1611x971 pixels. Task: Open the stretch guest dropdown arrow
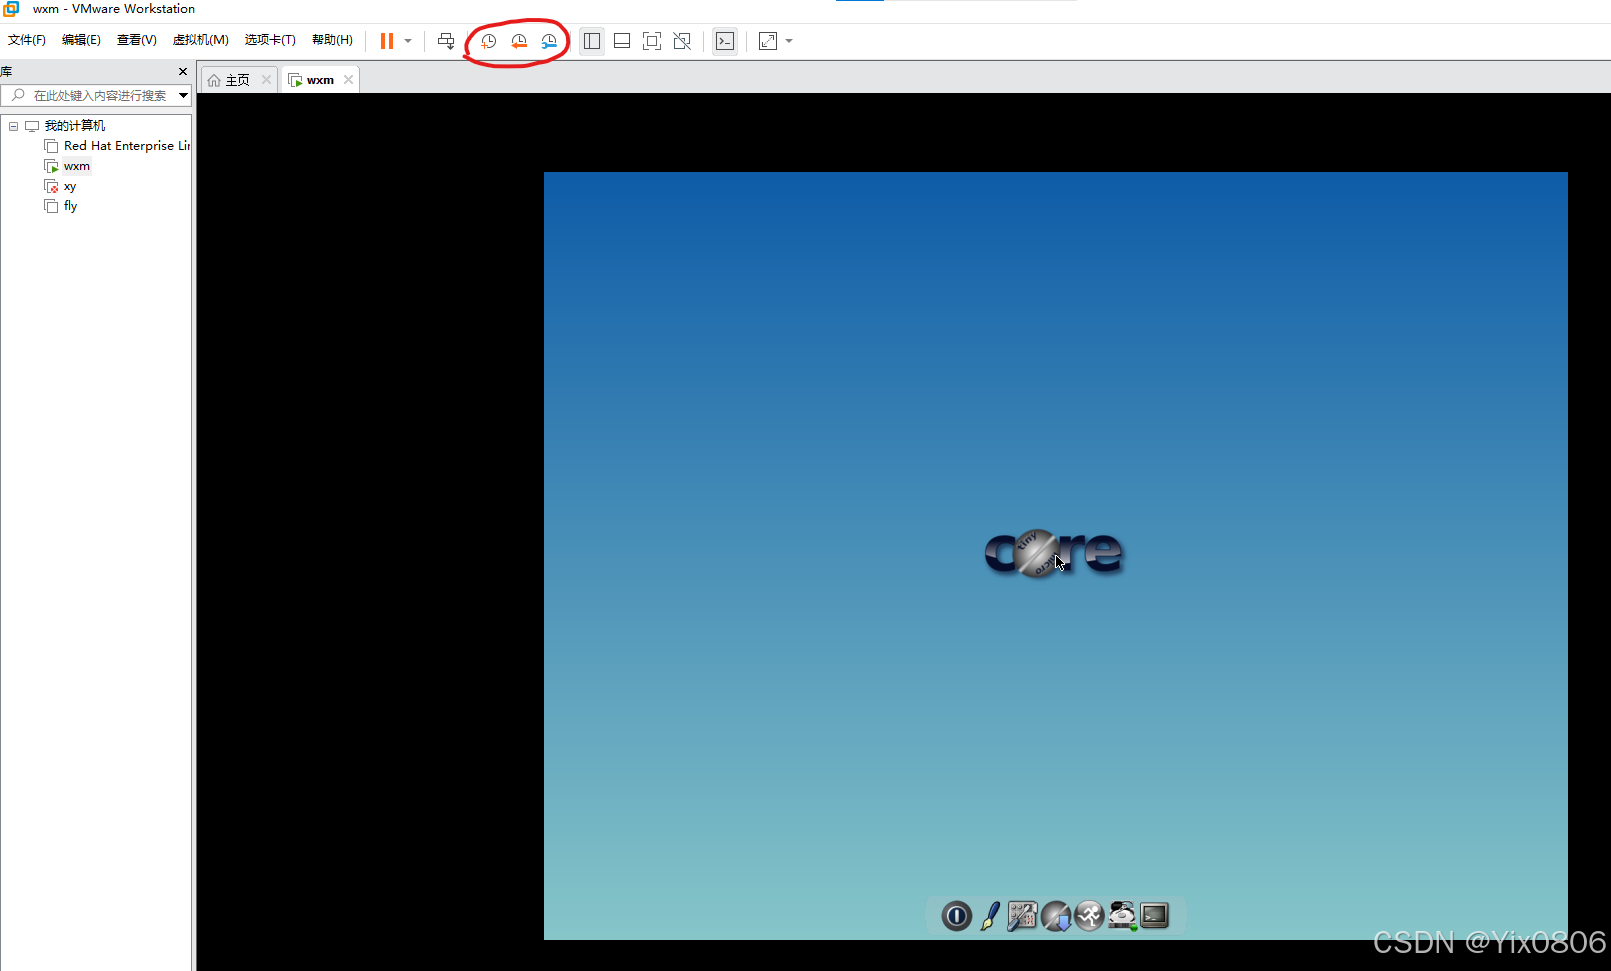tap(789, 41)
